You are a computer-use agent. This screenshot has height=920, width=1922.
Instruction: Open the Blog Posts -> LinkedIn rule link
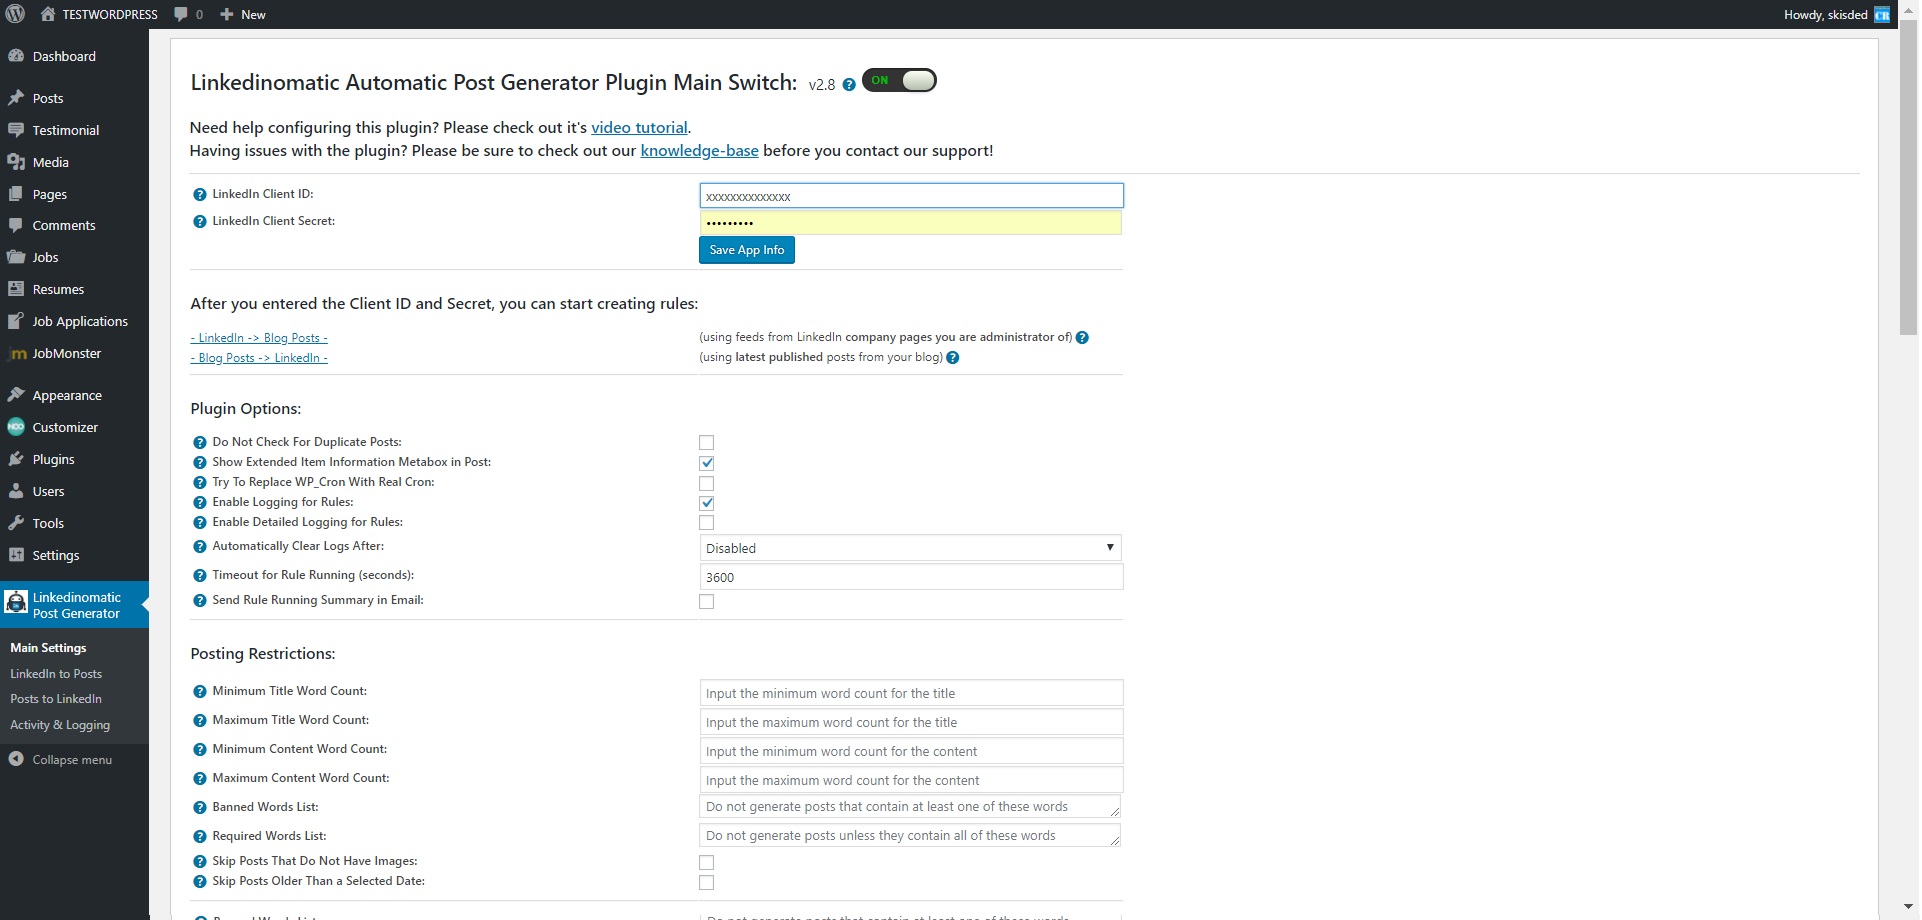point(259,358)
